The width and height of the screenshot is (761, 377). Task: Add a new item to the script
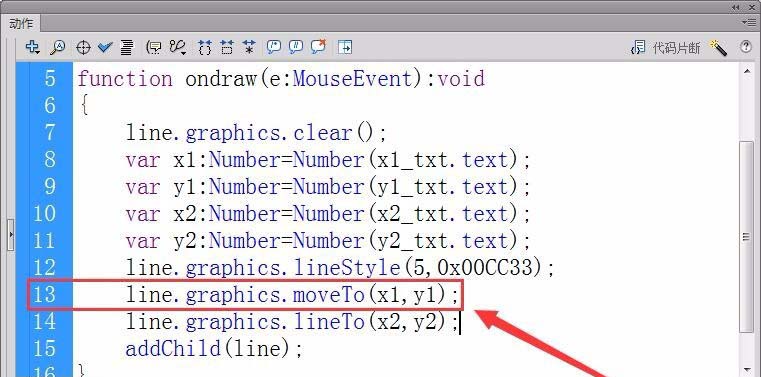click(32, 47)
